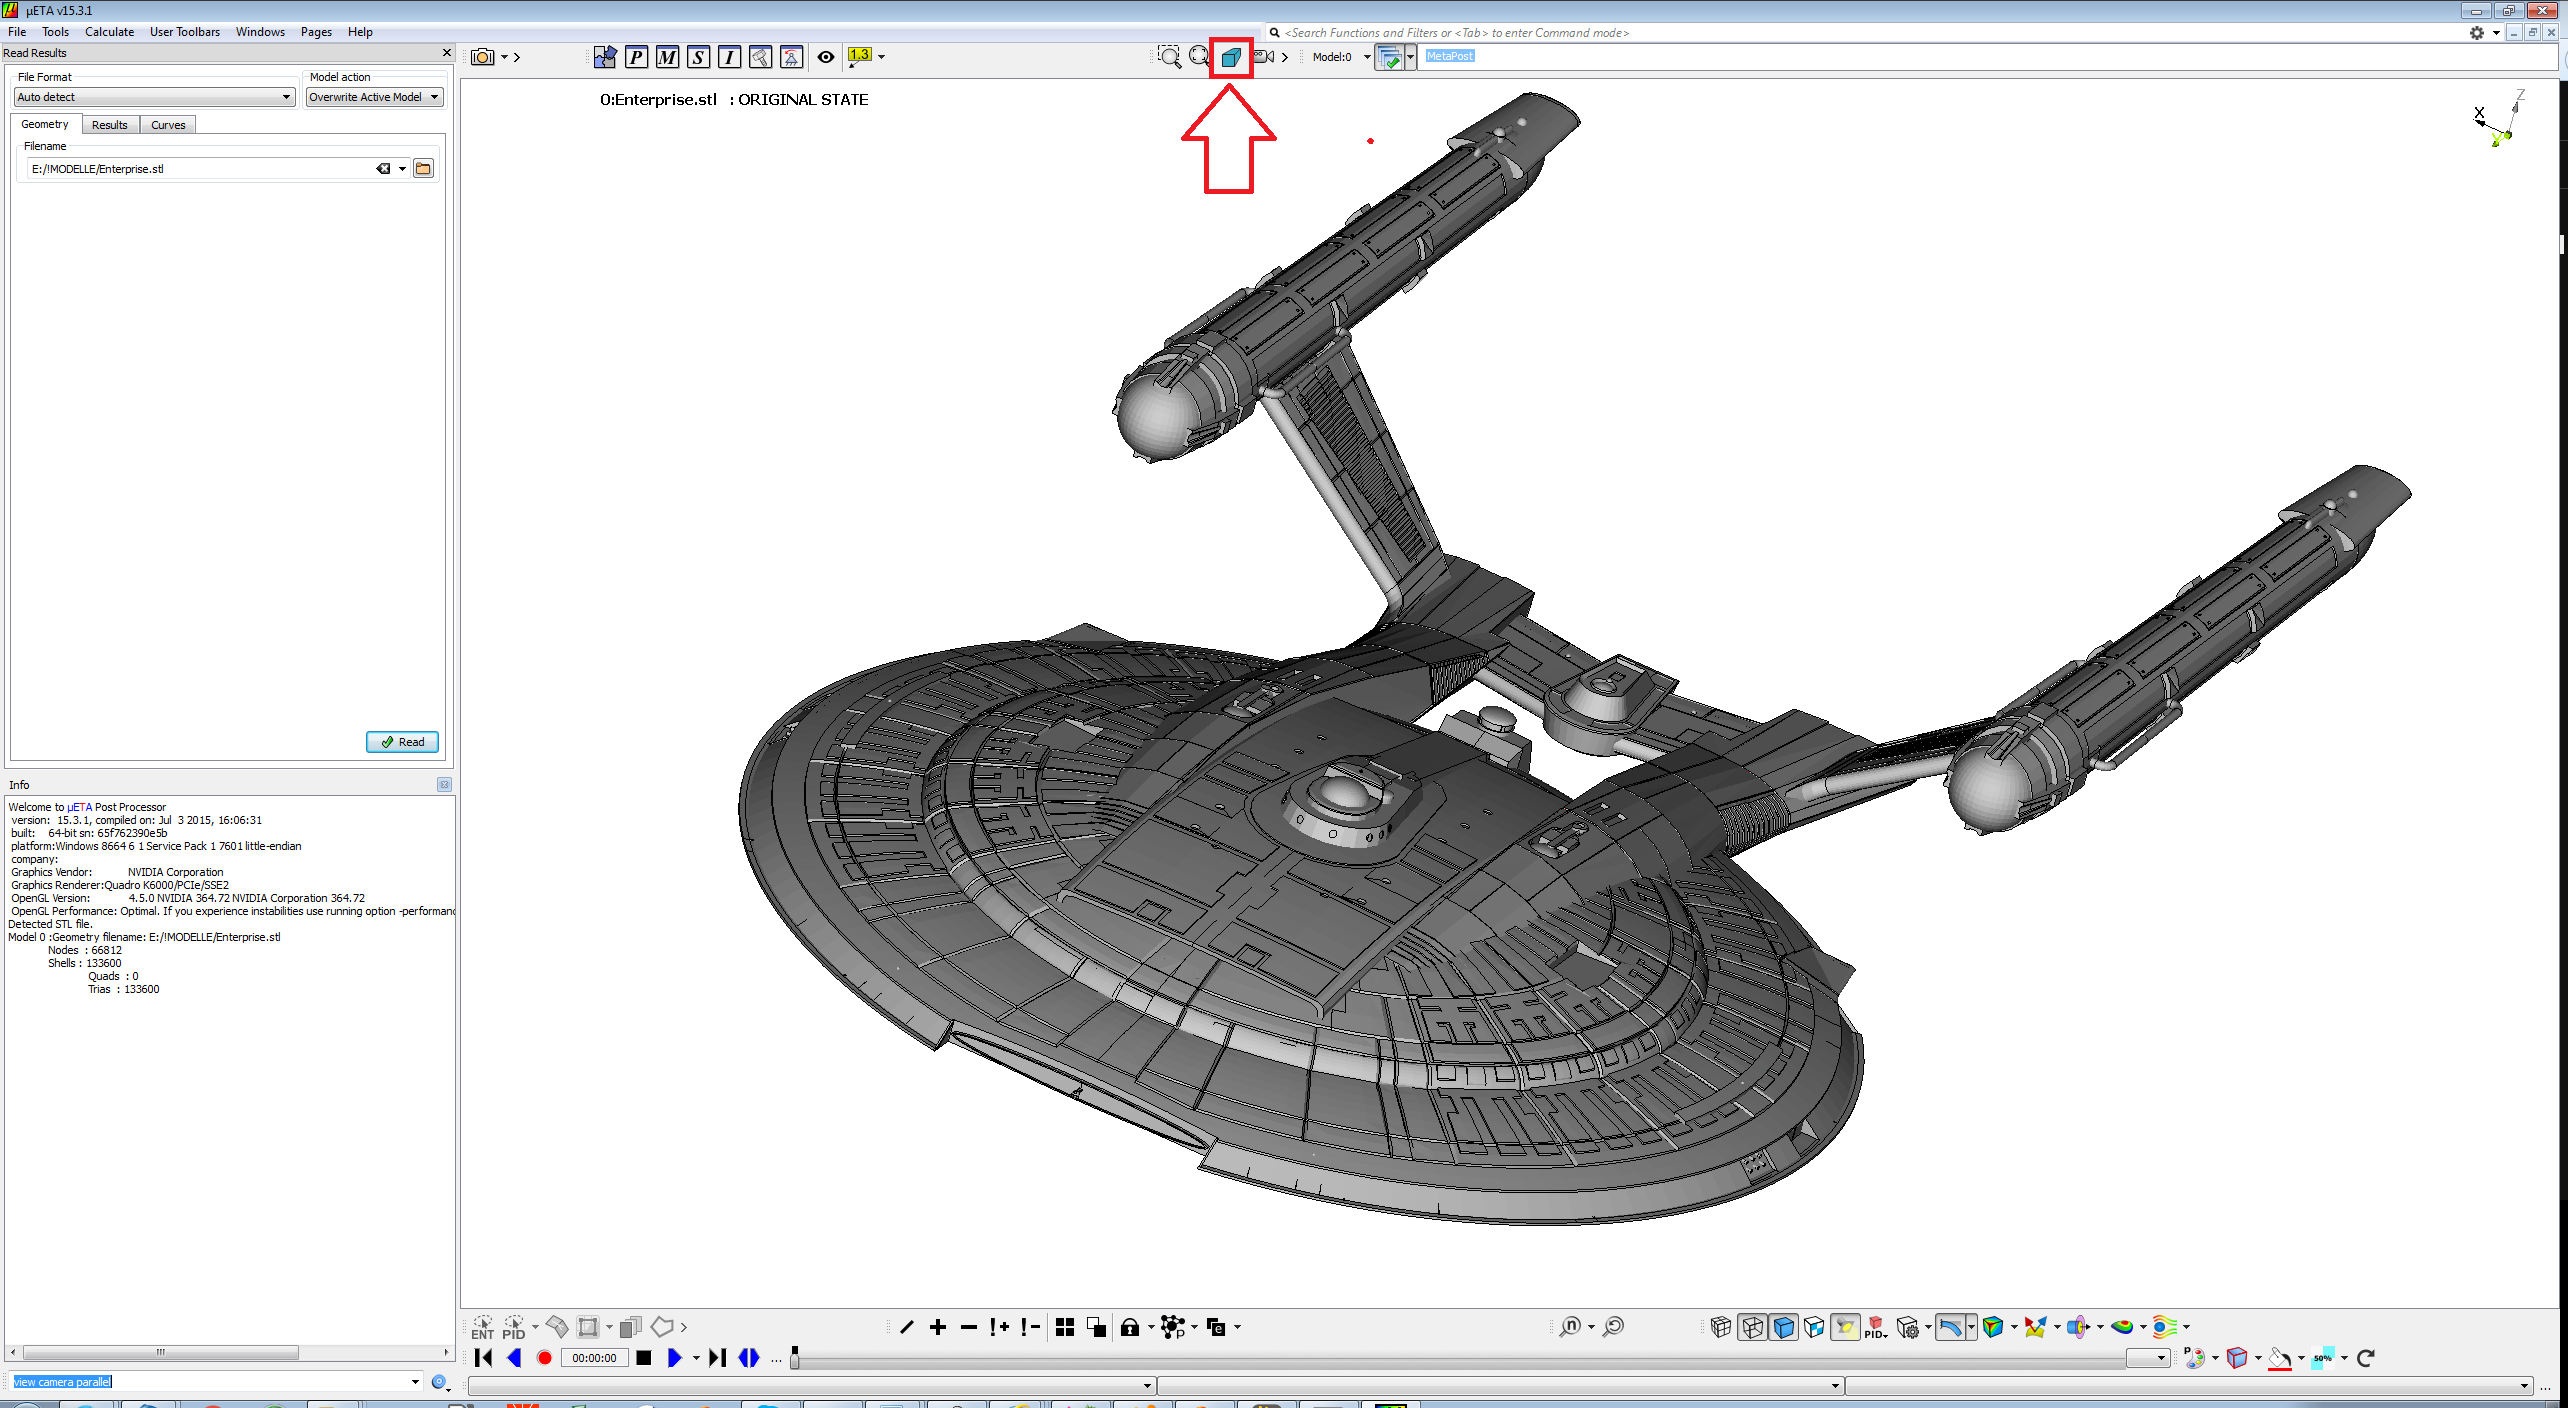Viewport: 2568px width, 1408px height.
Task: Click the blue play forward button
Action: (675, 1358)
